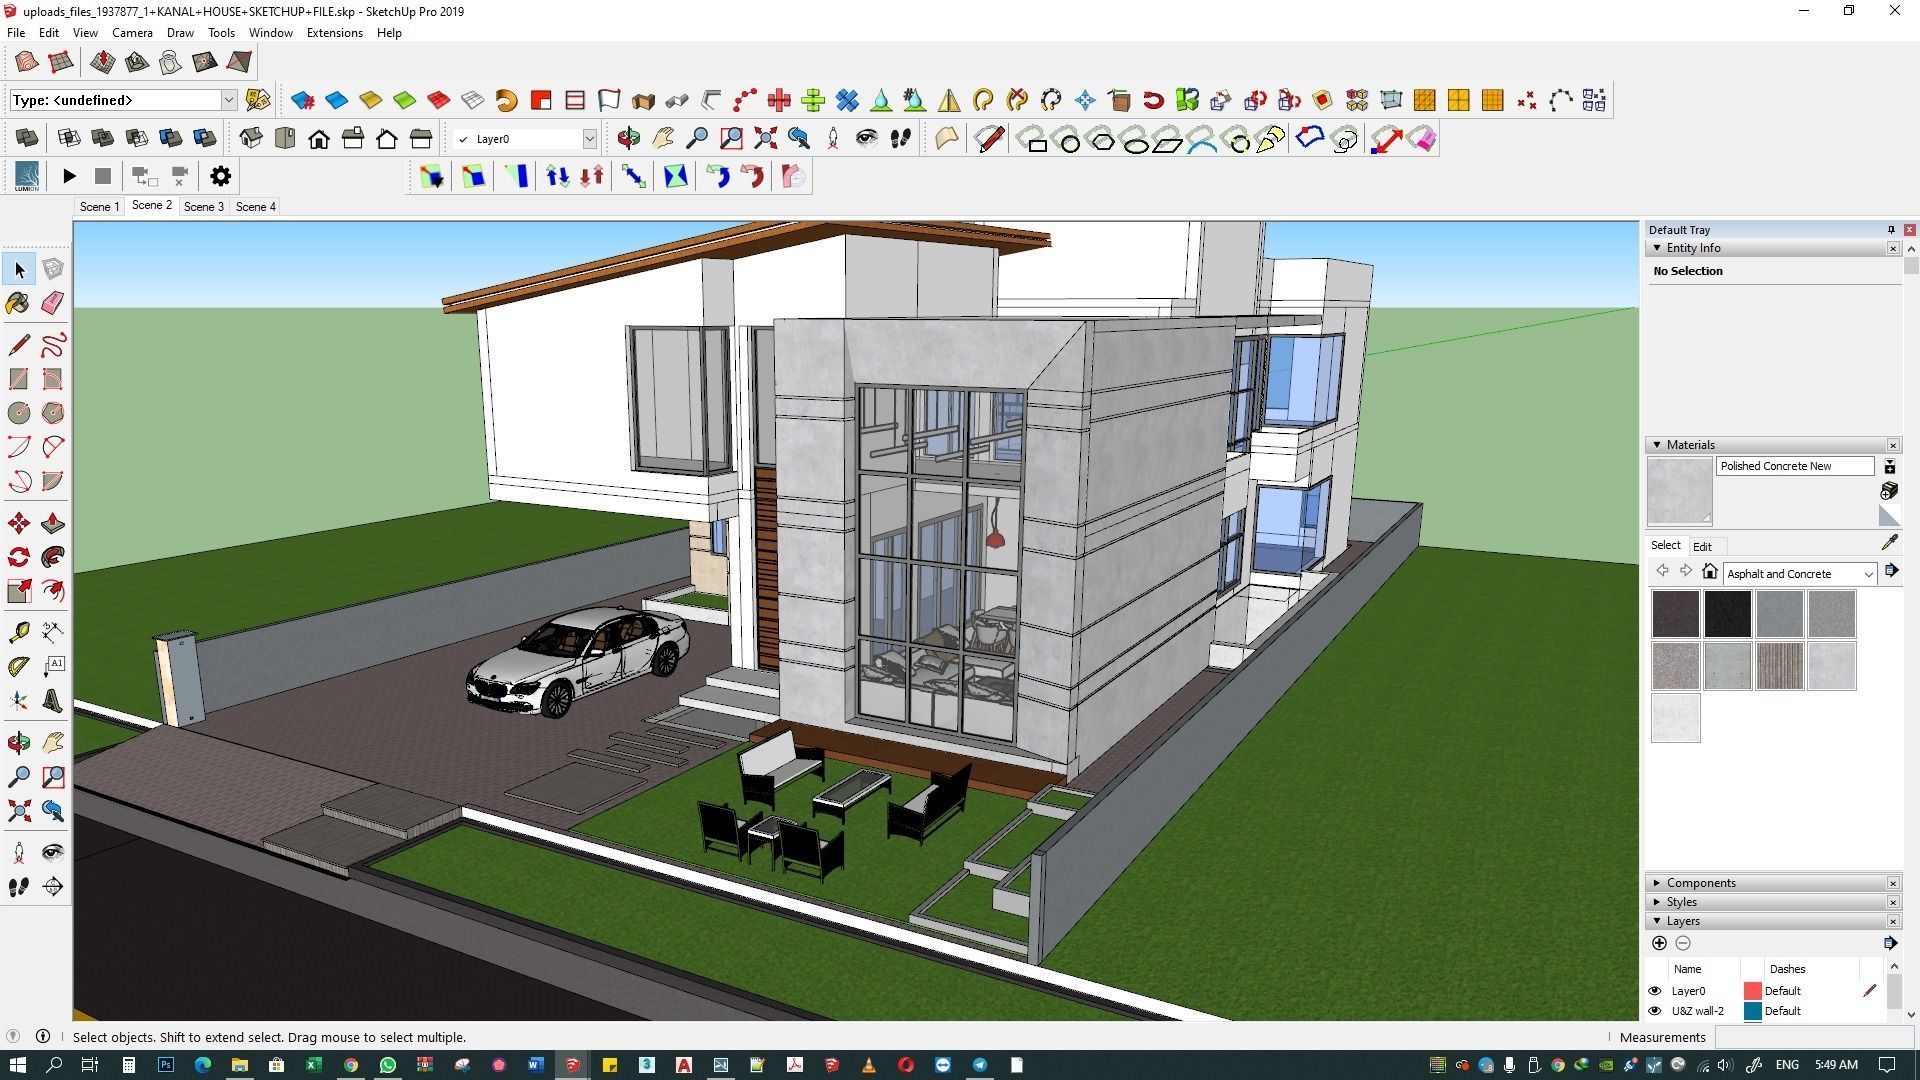This screenshot has height=1080, width=1920.
Task: Open LiveSync settings gear
Action: (220, 176)
